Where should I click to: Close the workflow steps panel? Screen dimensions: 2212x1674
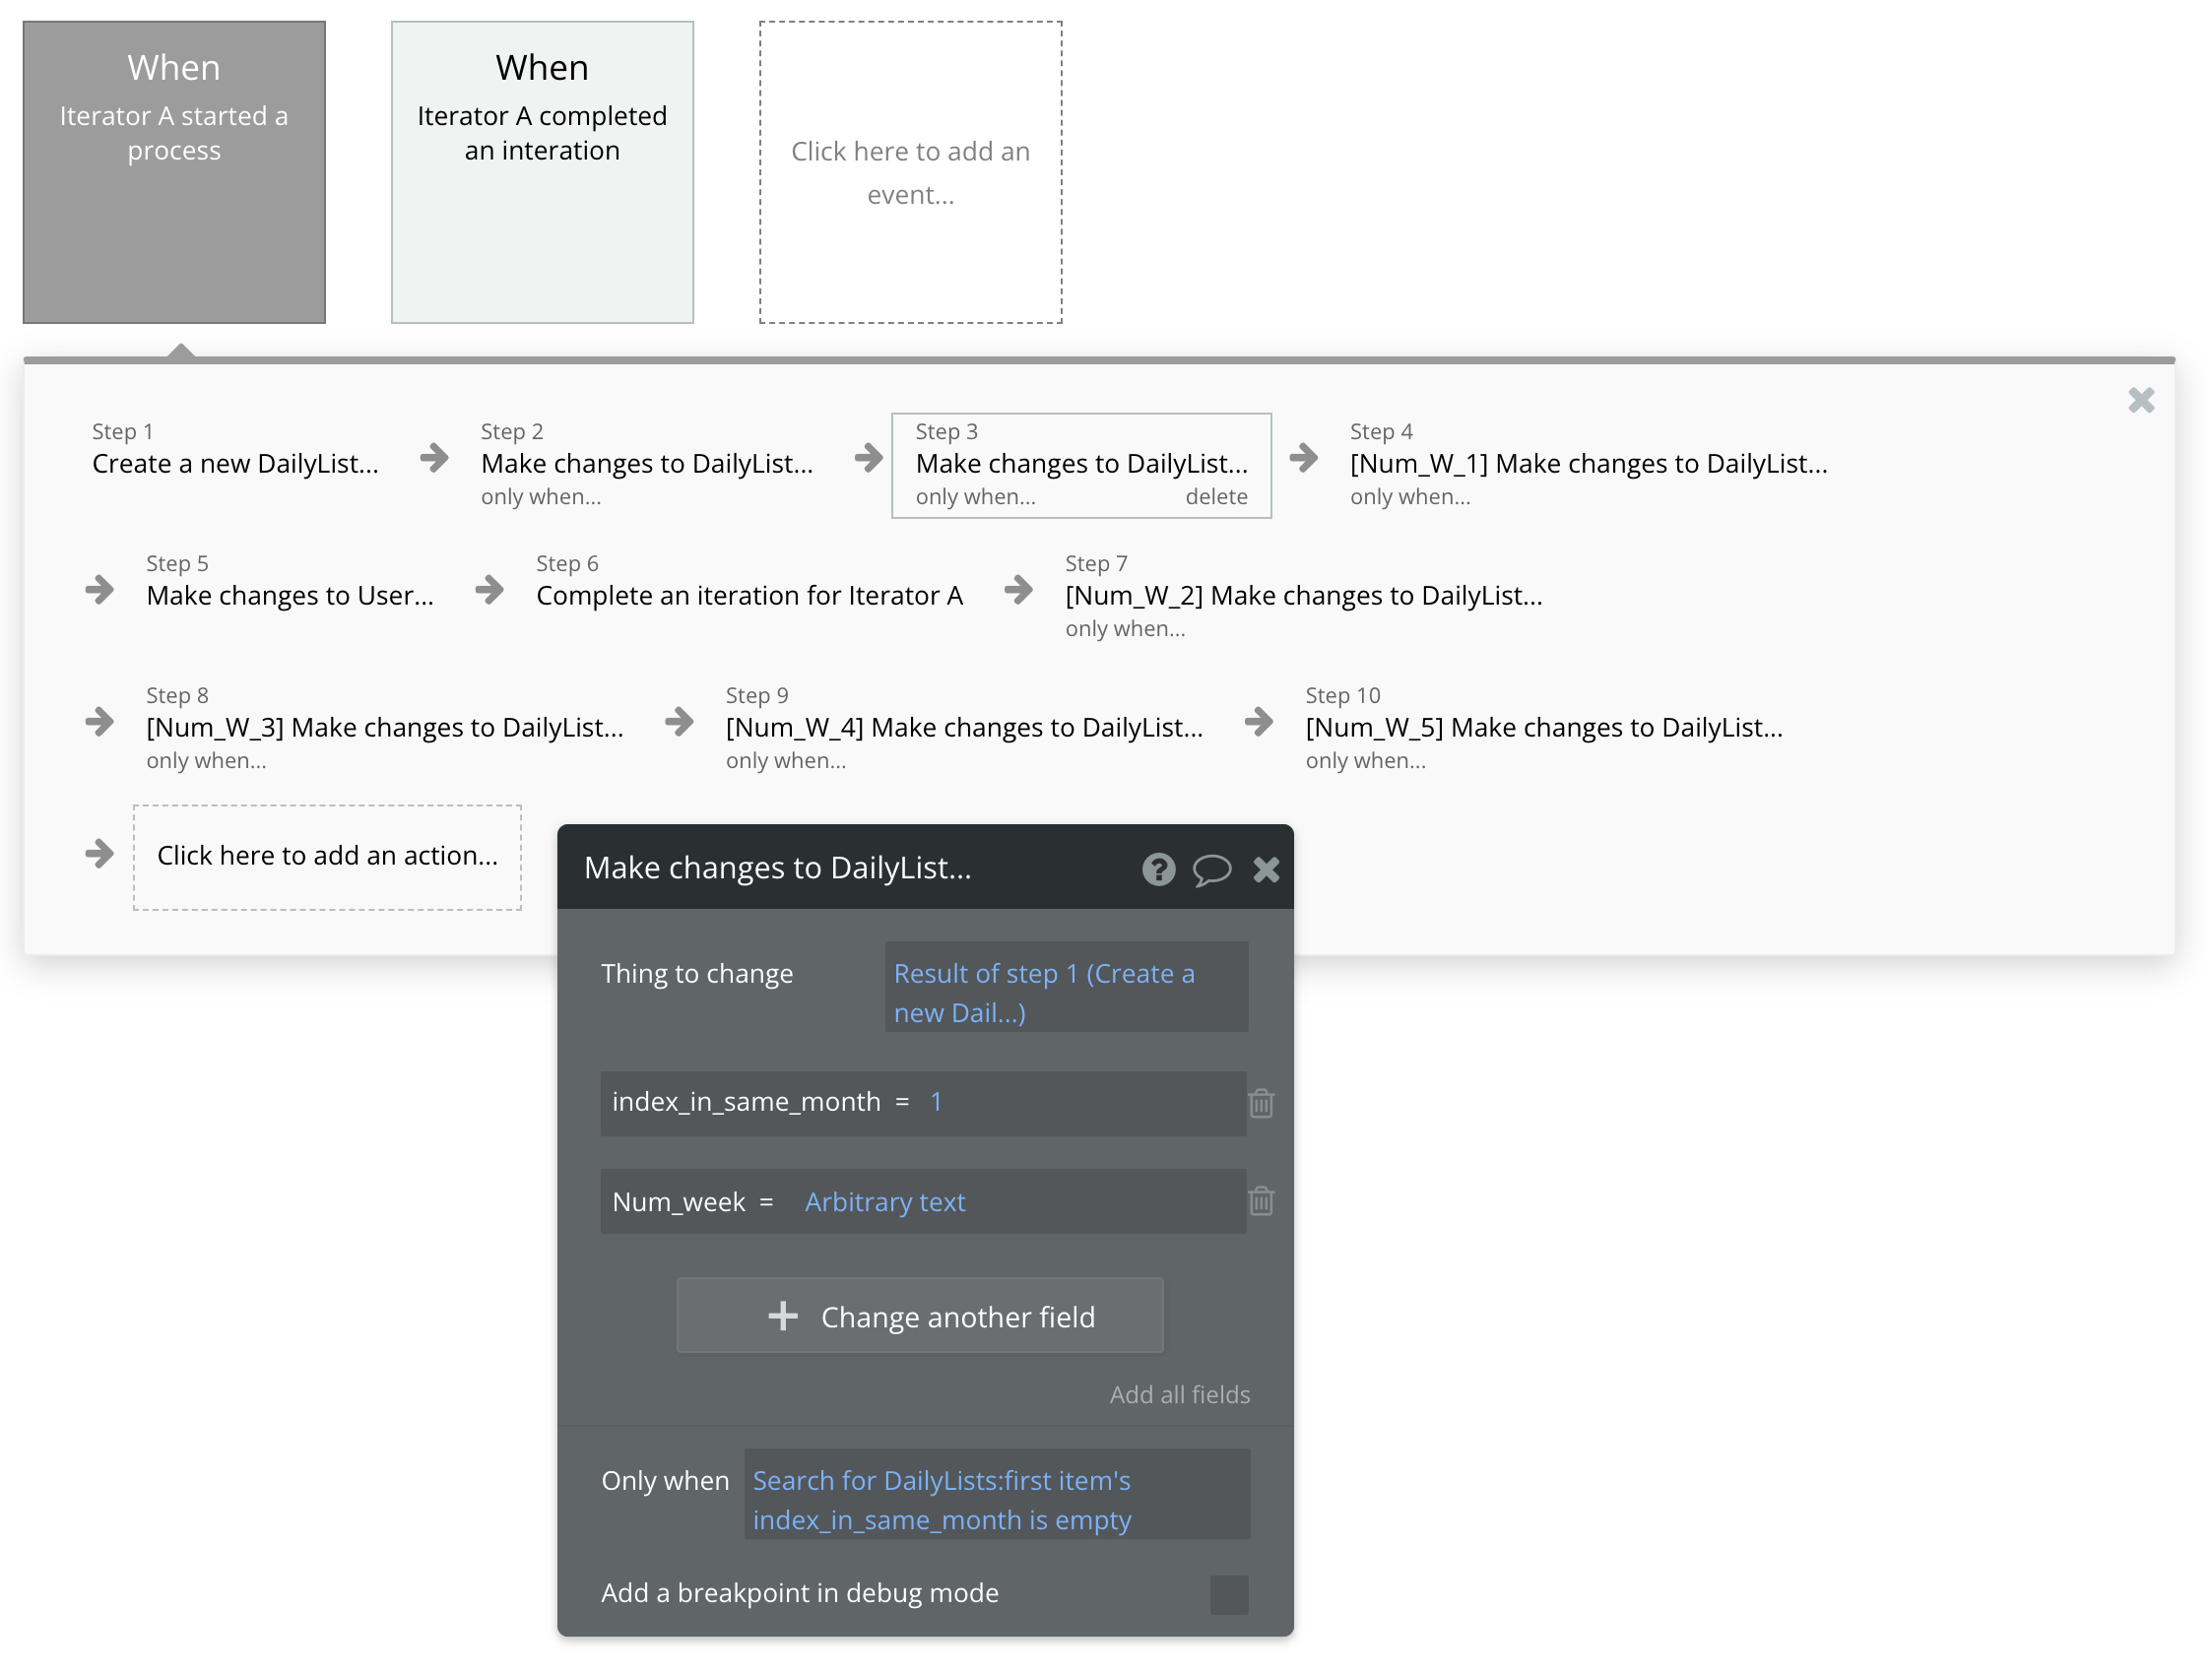pos(2140,400)
